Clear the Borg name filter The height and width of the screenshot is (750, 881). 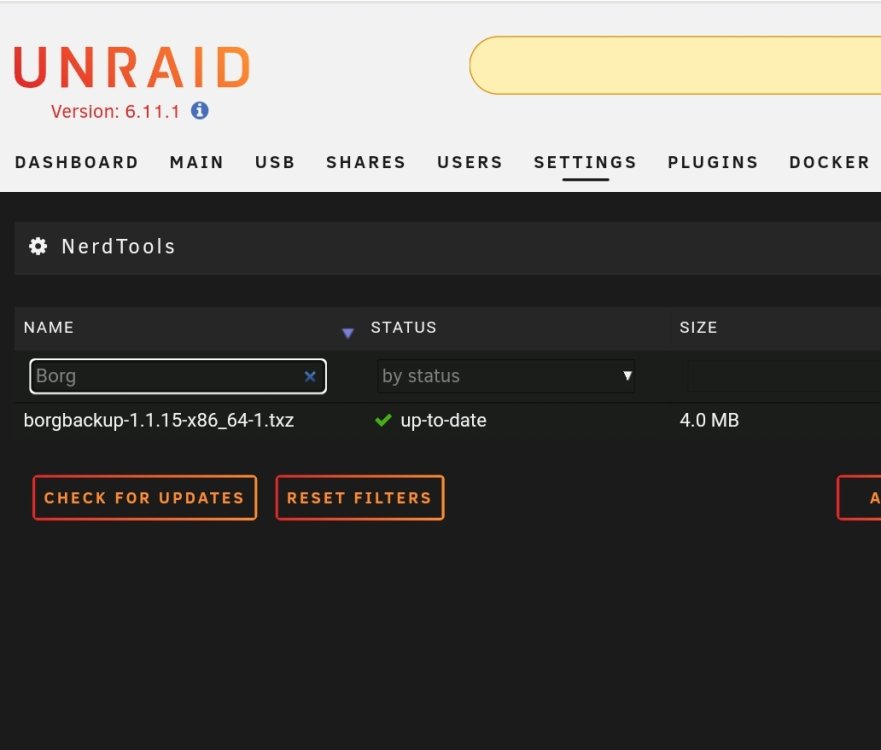[310, 376]
